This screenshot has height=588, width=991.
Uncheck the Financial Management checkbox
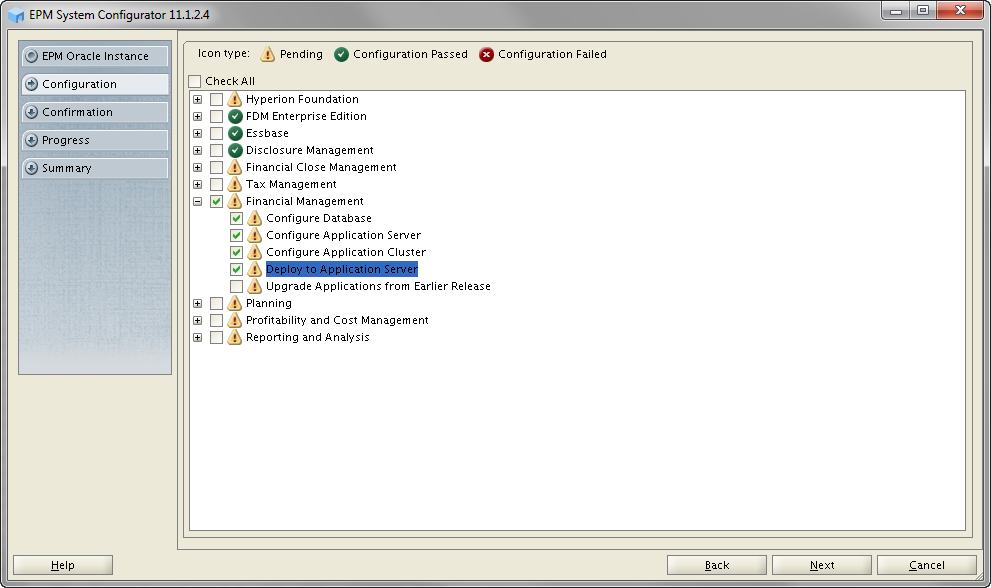(216, 201)
